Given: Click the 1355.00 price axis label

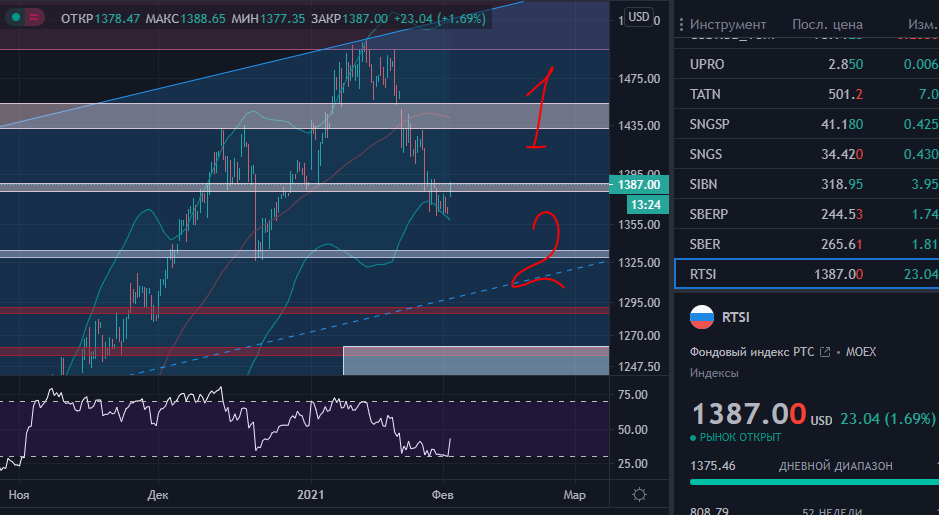Looking at the screenshot, I should click(x=639, y=225).
